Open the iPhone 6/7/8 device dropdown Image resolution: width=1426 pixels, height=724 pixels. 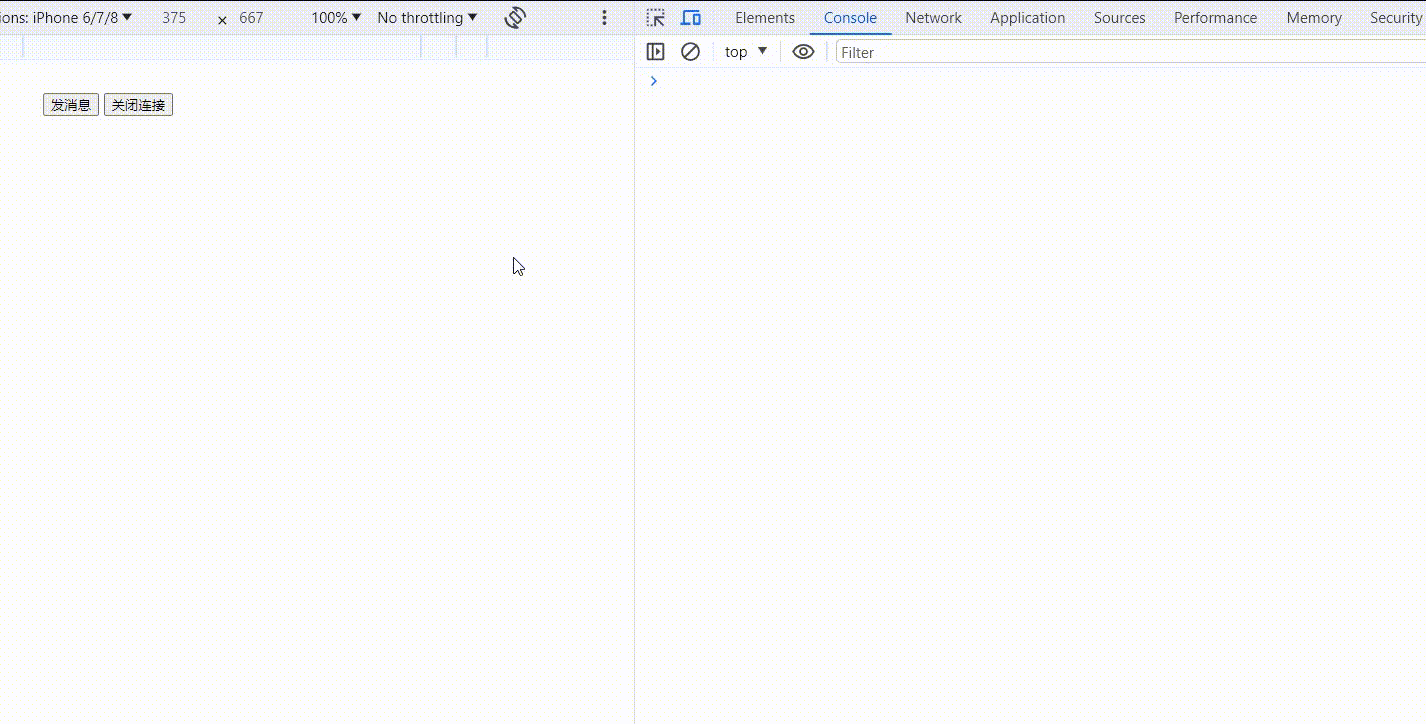(70, 17)
